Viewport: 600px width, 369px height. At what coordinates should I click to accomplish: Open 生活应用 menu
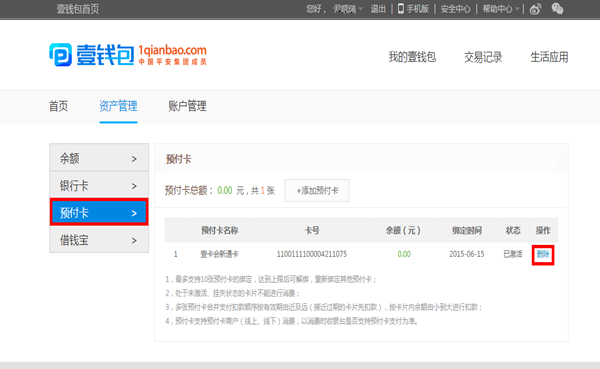coord(549,57)
